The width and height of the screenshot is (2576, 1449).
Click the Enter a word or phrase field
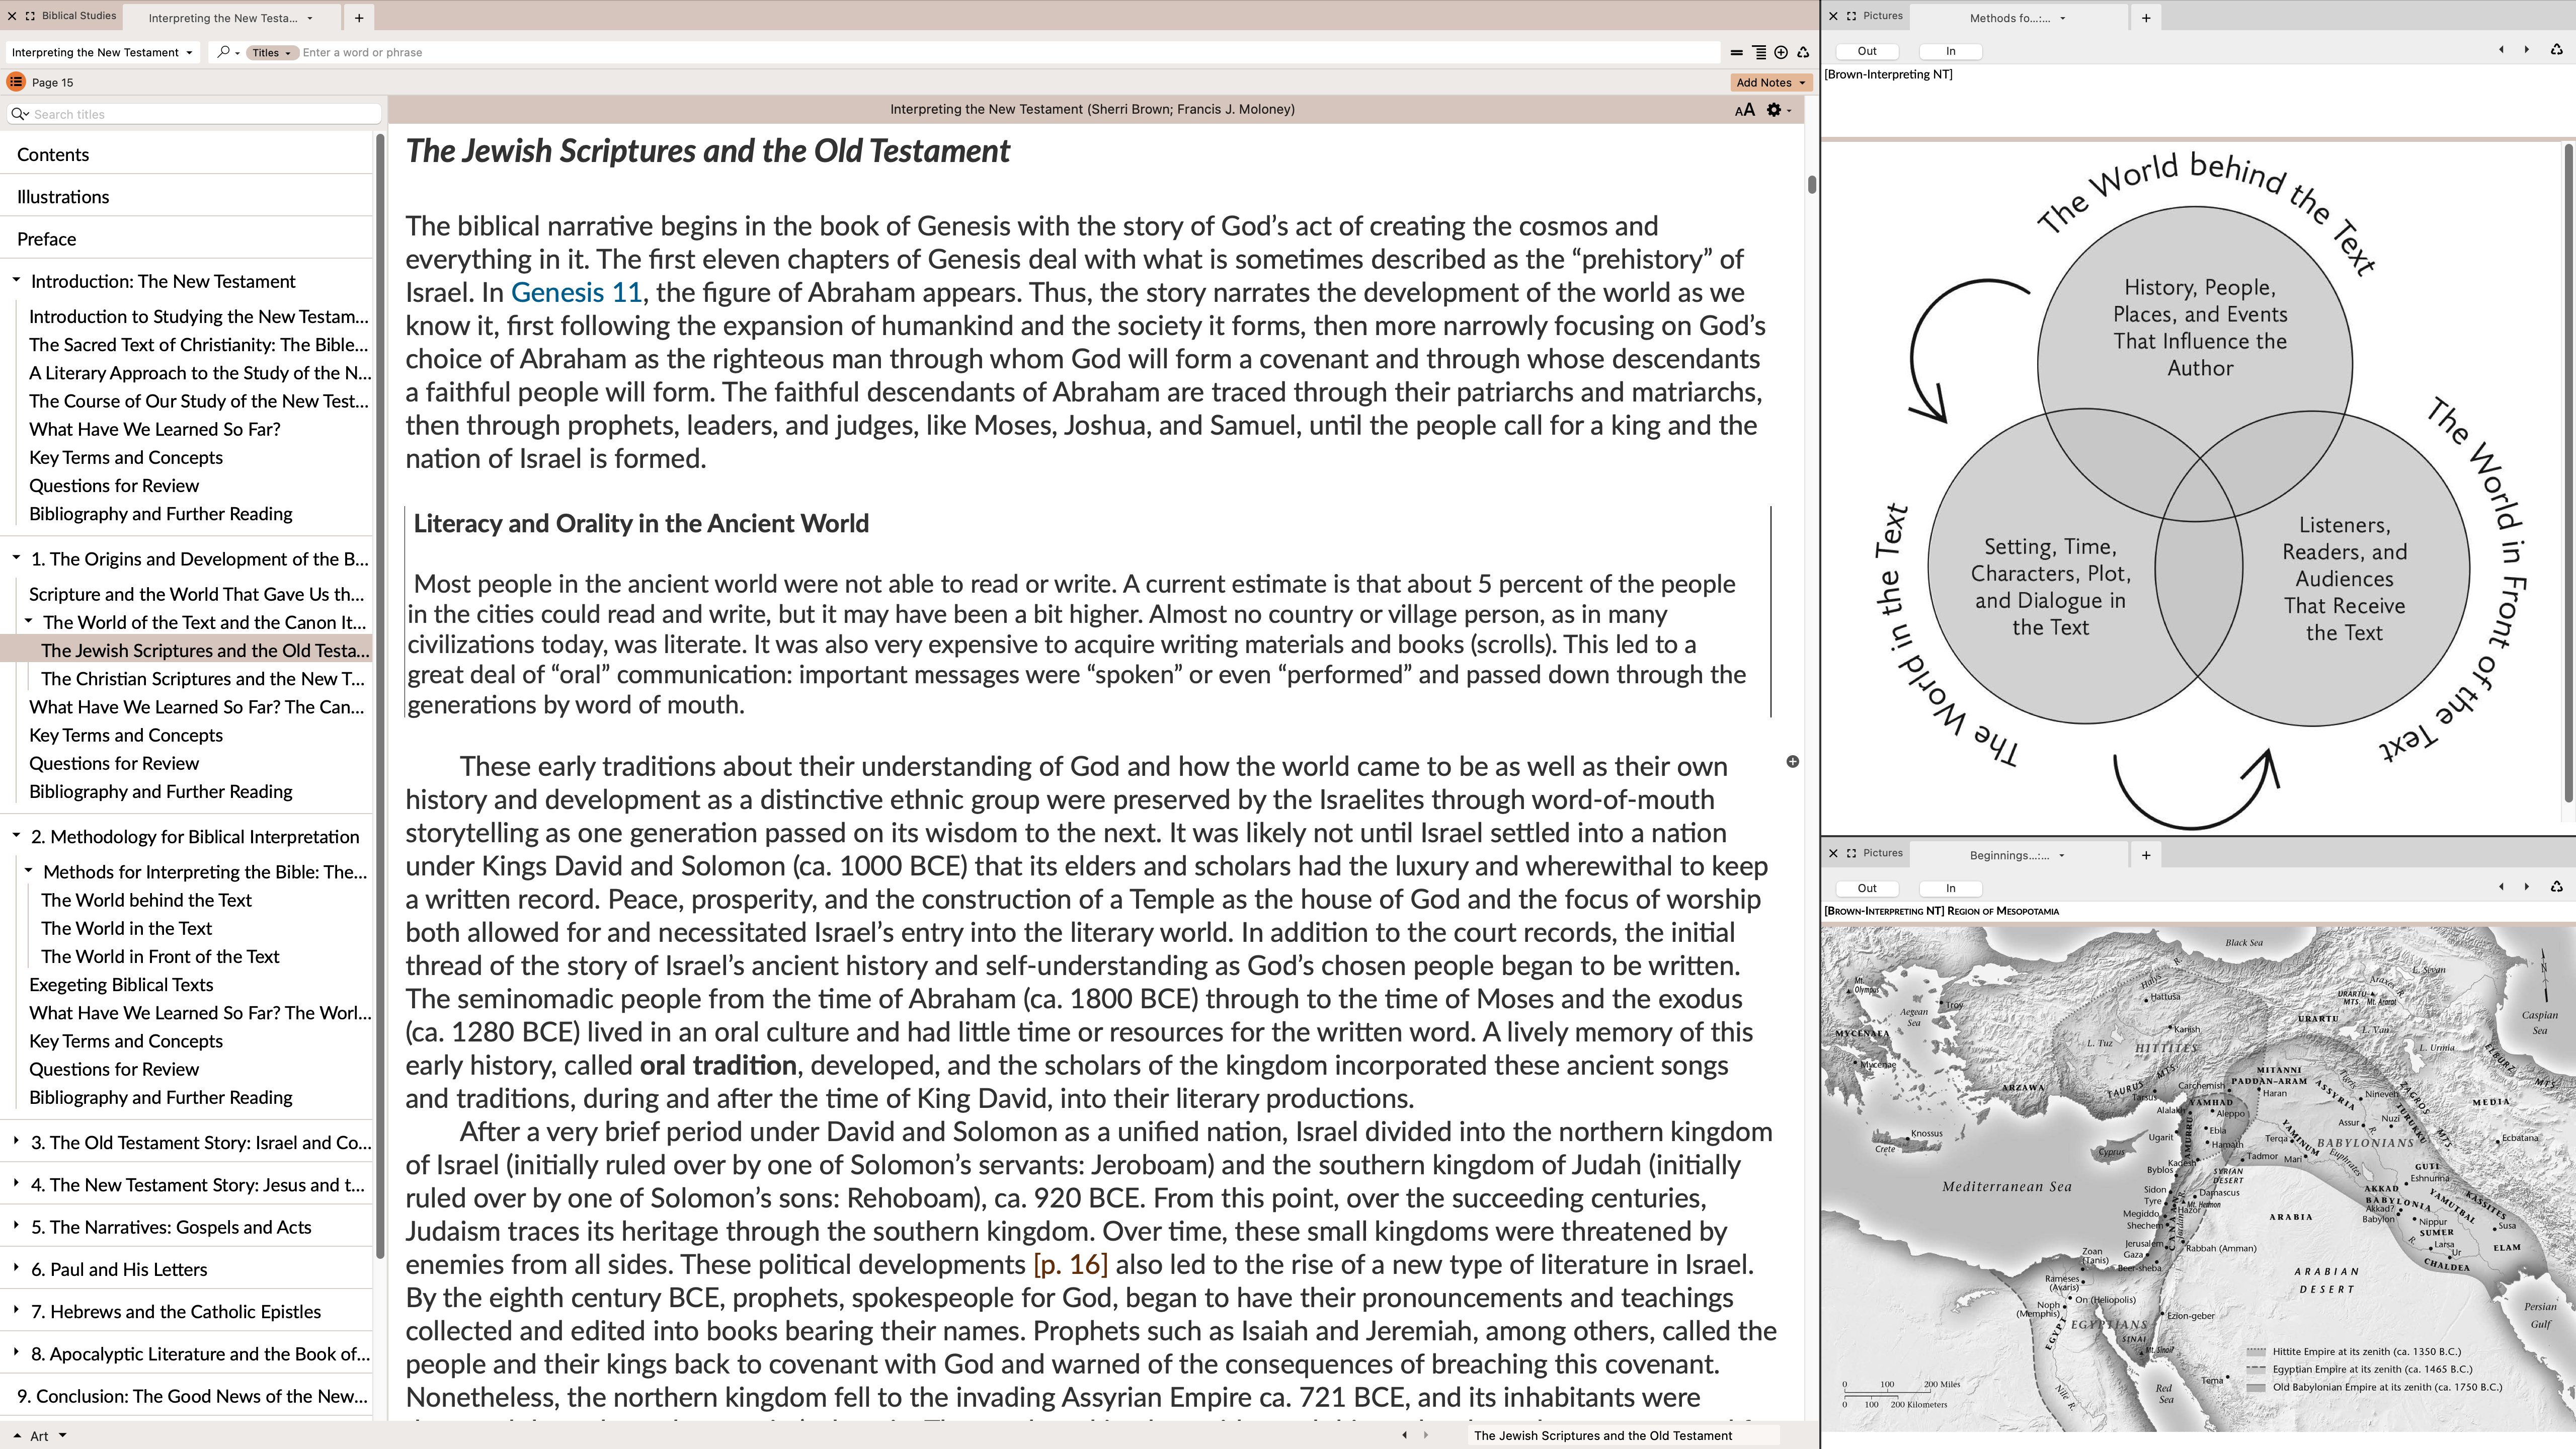point(1010,52)
